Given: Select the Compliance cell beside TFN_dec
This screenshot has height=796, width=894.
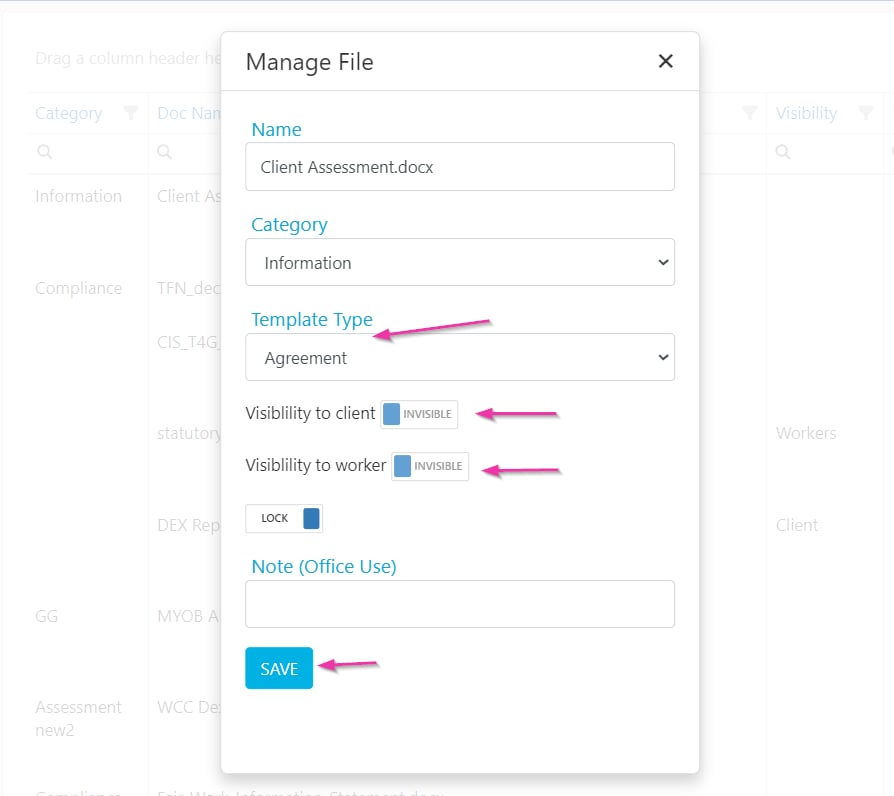Looking at the screenshot, I should click(78, 289).
